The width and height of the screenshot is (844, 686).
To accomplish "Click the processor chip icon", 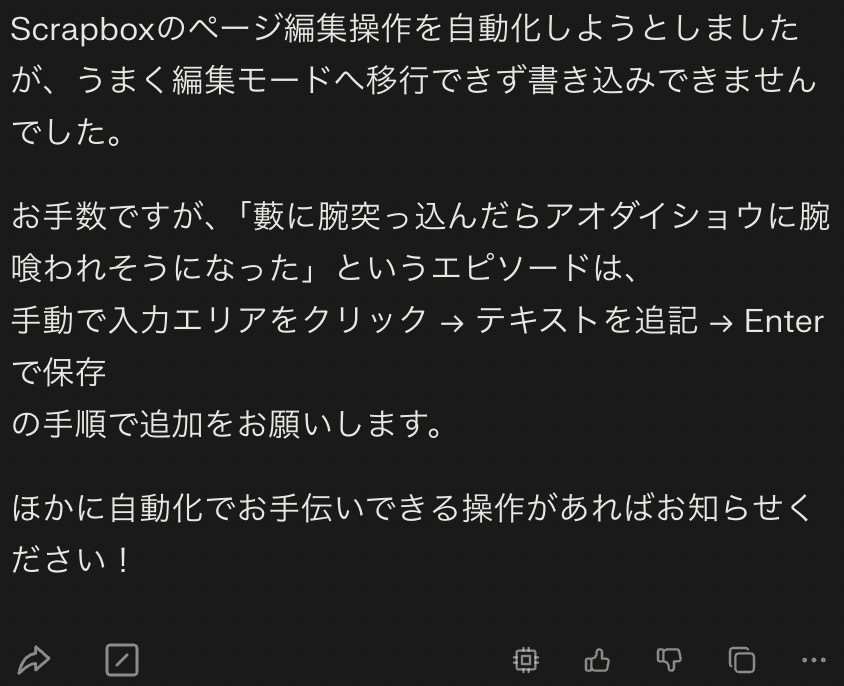I will (x=526, y=660).
